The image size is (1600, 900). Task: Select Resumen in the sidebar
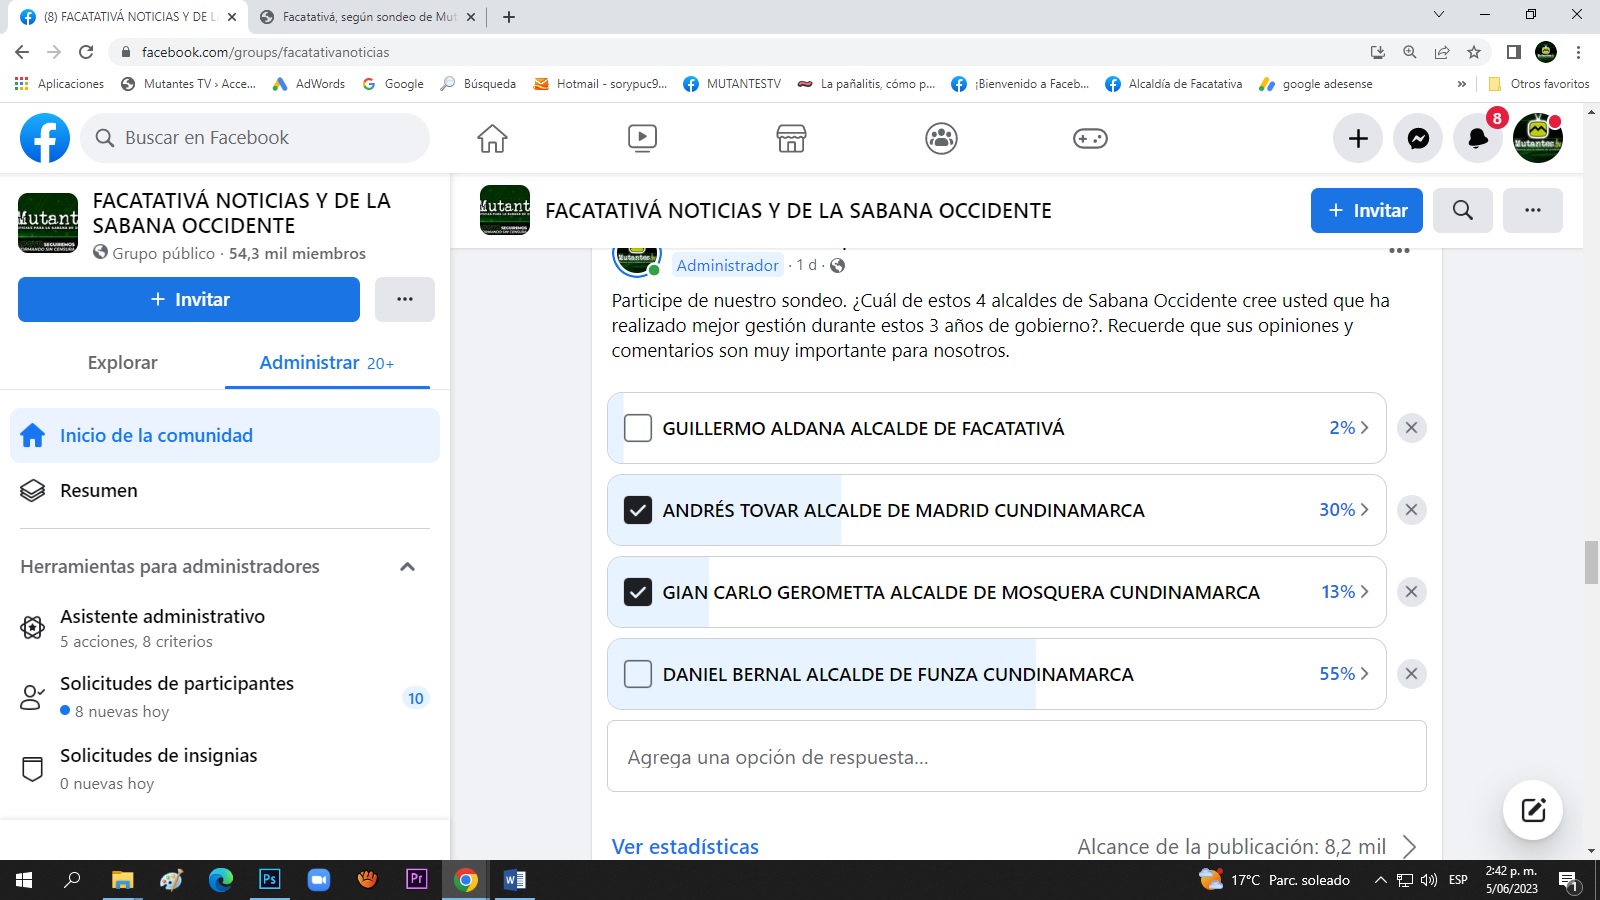point(98,491)
